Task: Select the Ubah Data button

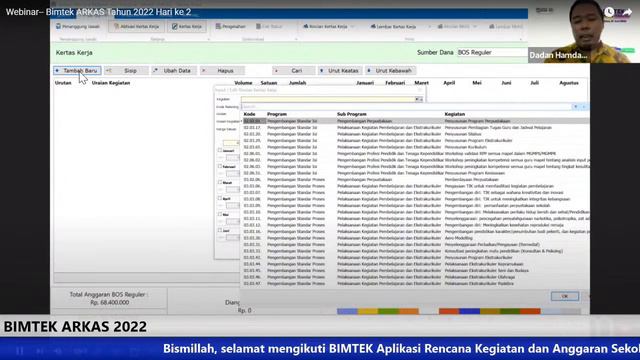Action: [173, 71]
